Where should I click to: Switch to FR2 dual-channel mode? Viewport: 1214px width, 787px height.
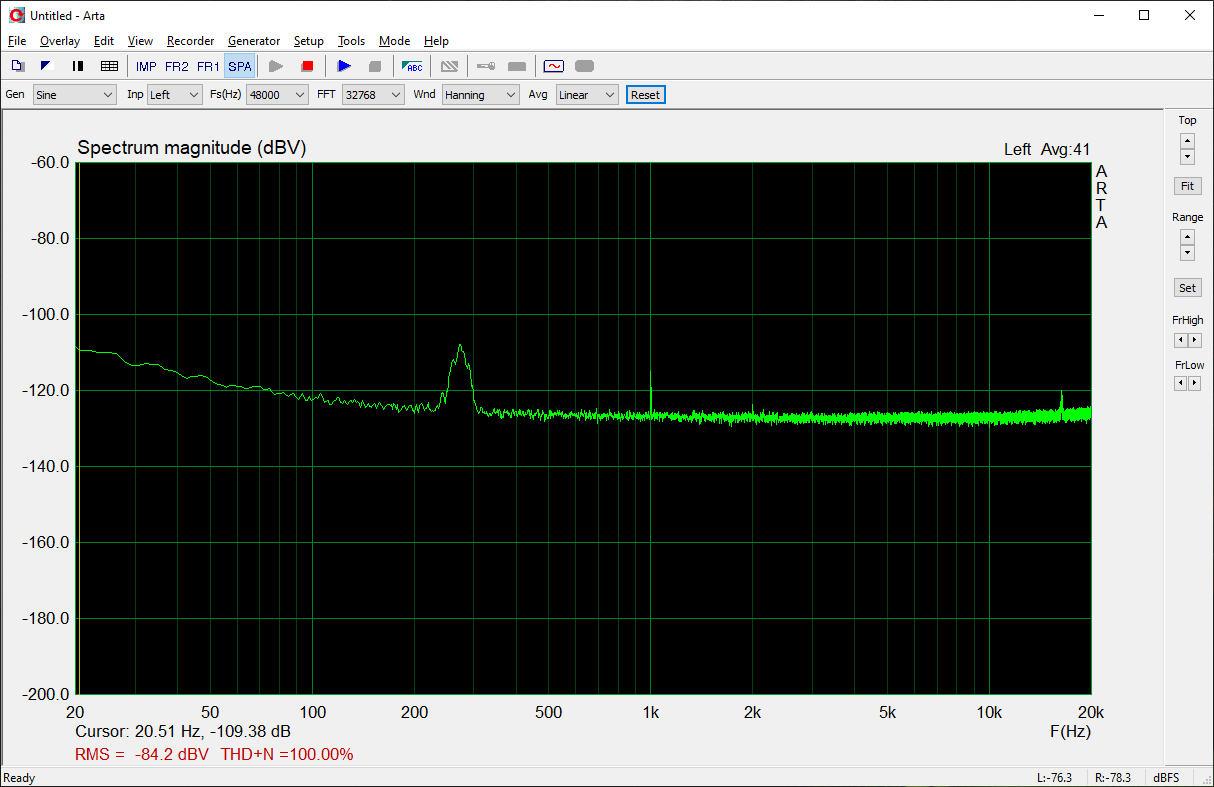pos(177,67)
